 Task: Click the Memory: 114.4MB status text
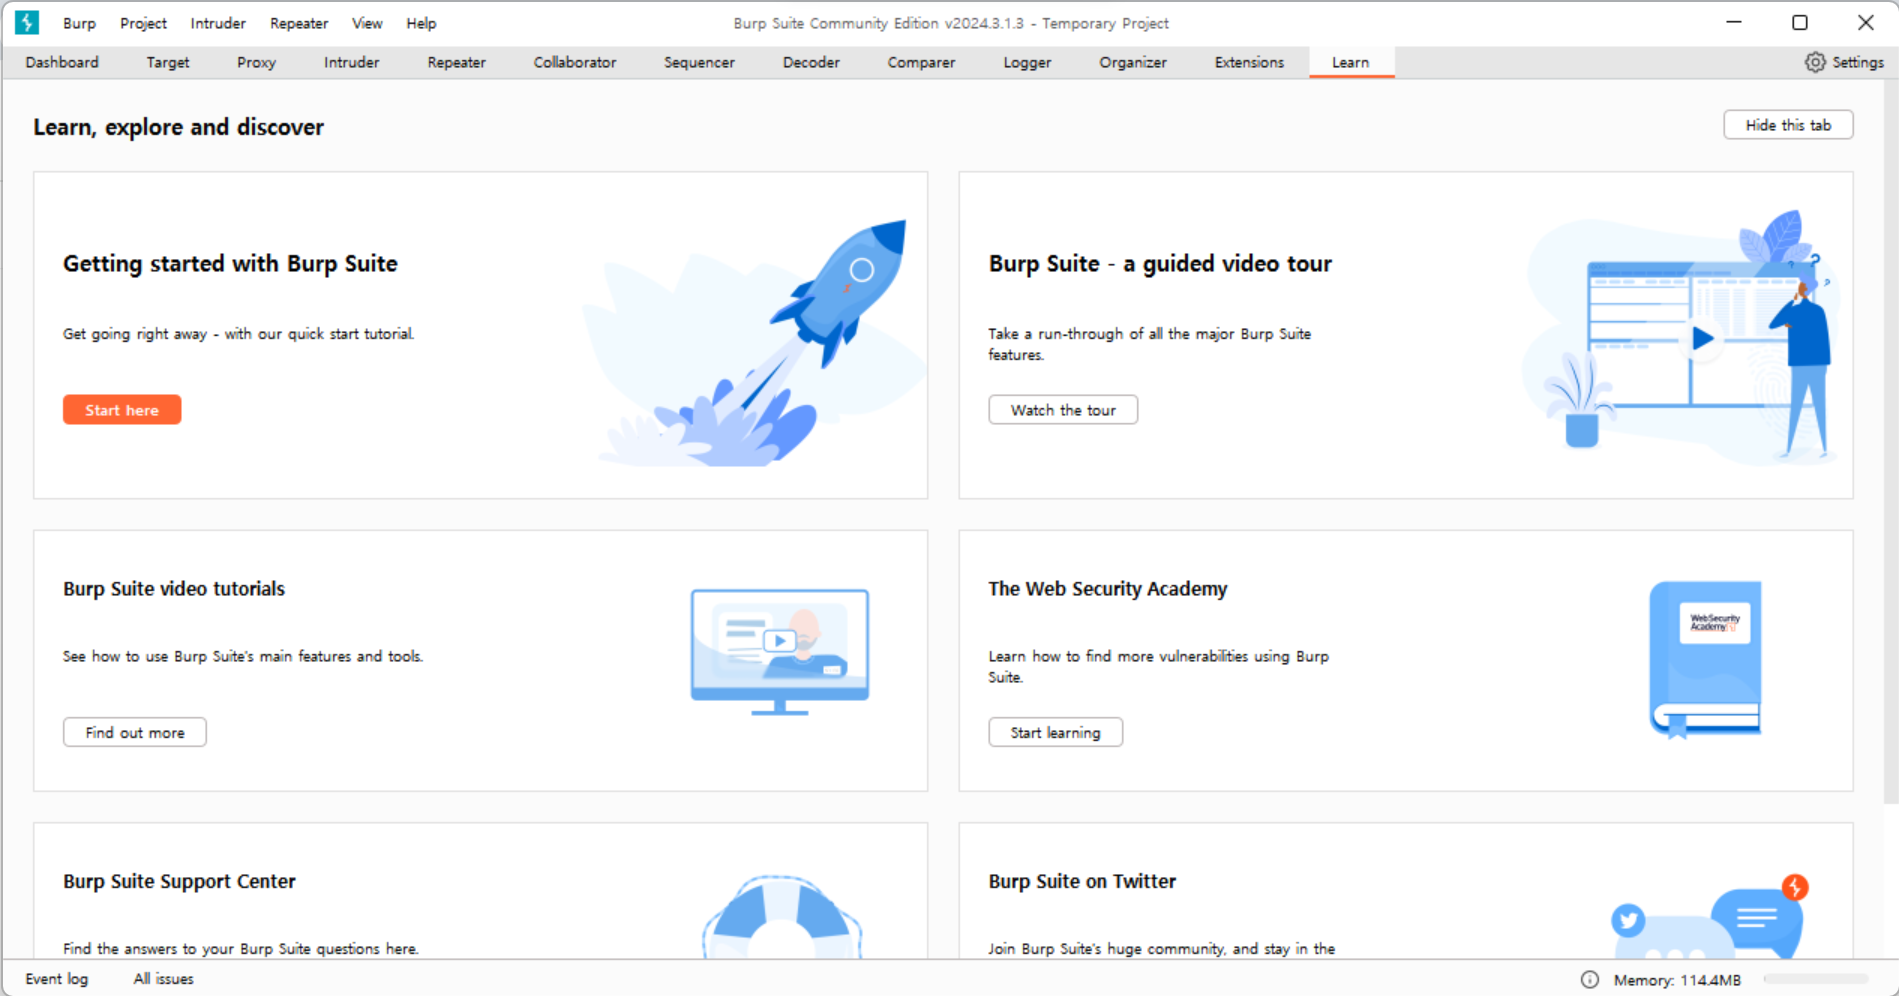point(1677,980)
